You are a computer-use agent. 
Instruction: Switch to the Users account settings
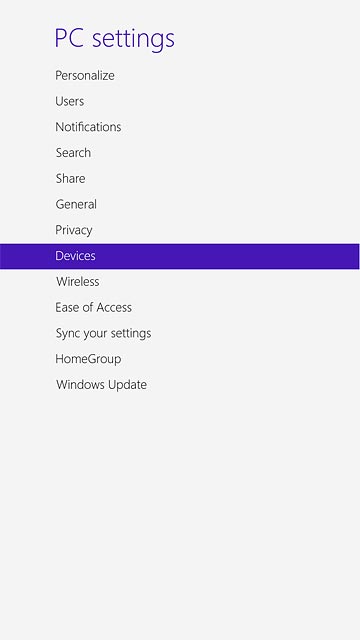(70, 101)
